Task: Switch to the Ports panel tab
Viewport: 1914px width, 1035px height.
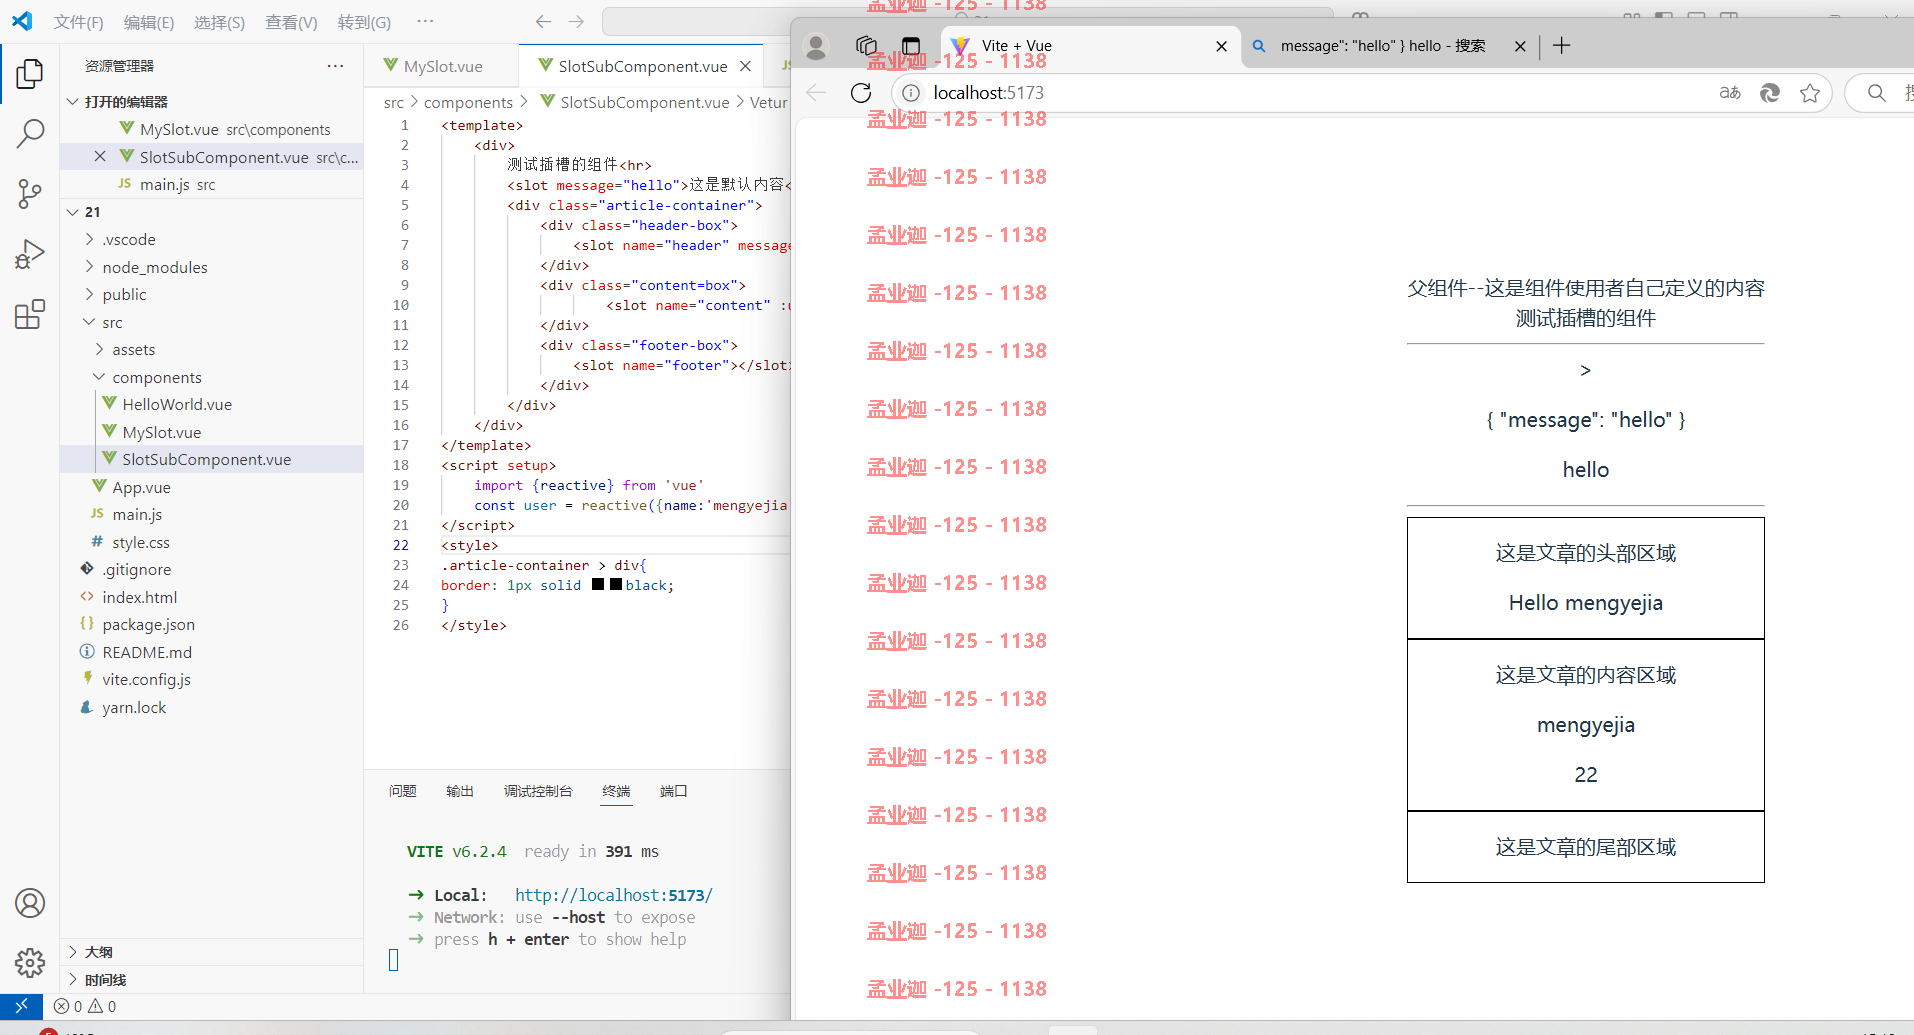Action: [673, 791]
